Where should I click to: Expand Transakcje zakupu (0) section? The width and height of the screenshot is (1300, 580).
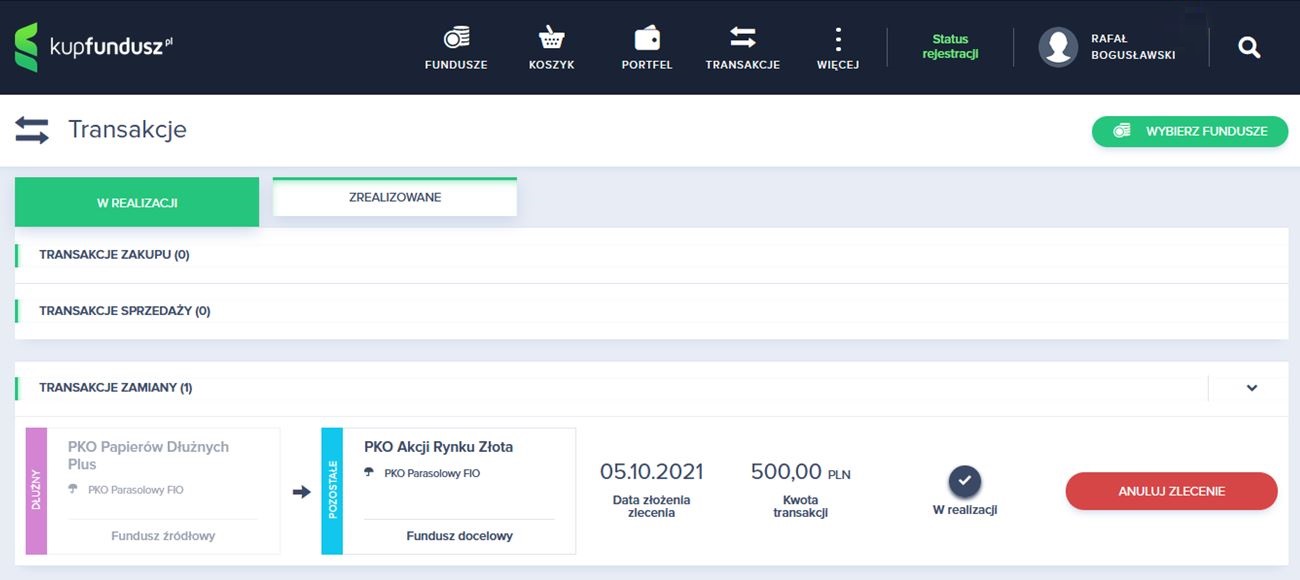651,255
